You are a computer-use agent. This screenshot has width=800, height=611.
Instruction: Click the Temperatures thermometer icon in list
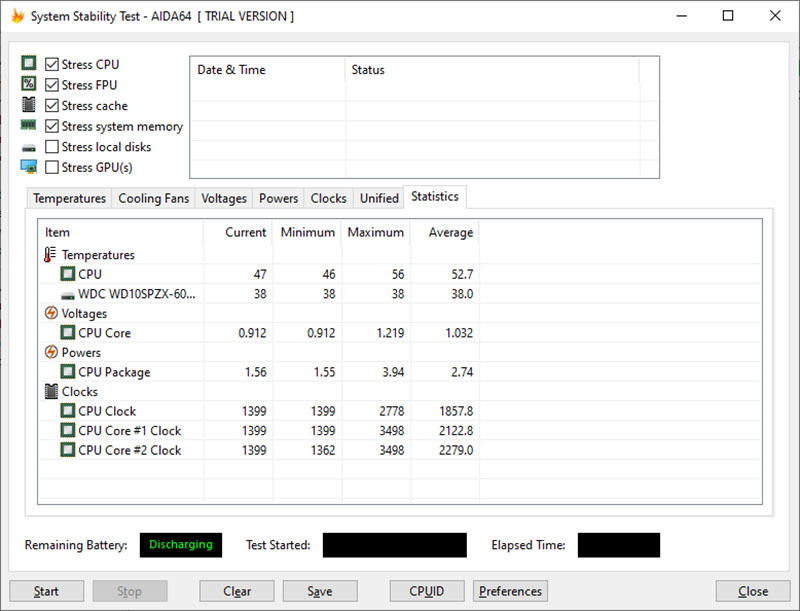tap(50, 254)
